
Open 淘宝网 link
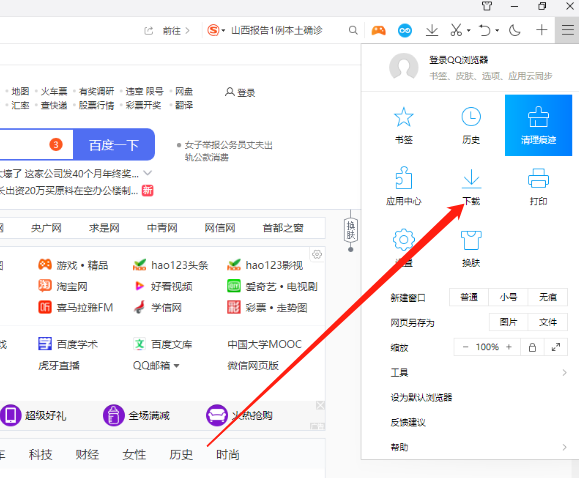[x=63, y=286]
